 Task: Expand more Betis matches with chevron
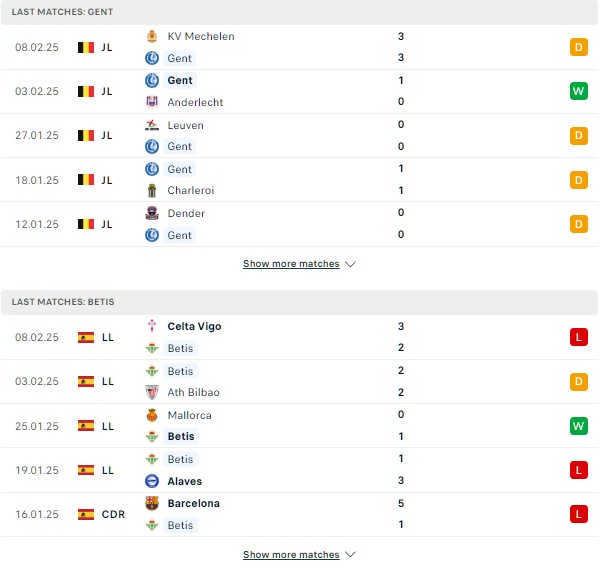[351, 554]
